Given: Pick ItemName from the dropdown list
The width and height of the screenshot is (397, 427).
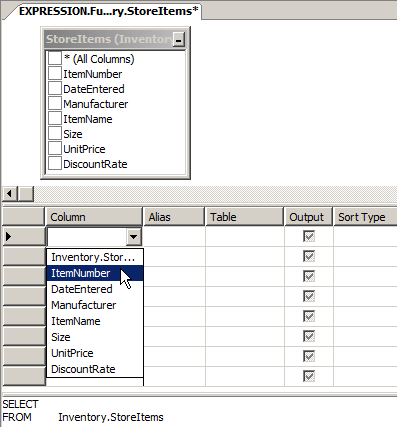Looking at the screenshot, I should coord(95,321).
